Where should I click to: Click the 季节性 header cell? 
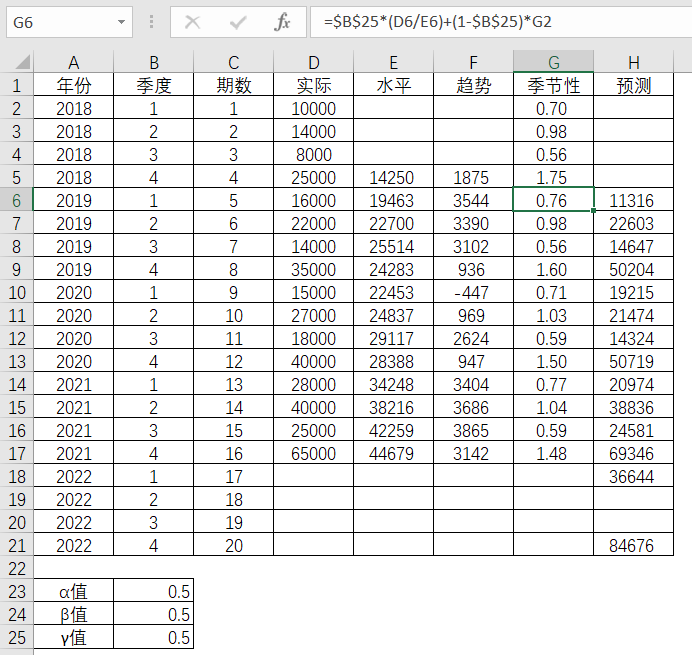coord(553,86)
